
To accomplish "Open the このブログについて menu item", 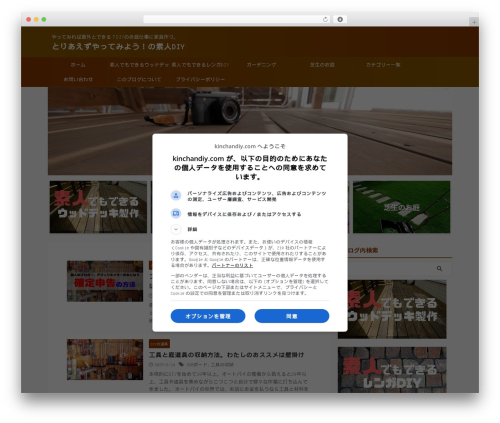I will [139, 79].
